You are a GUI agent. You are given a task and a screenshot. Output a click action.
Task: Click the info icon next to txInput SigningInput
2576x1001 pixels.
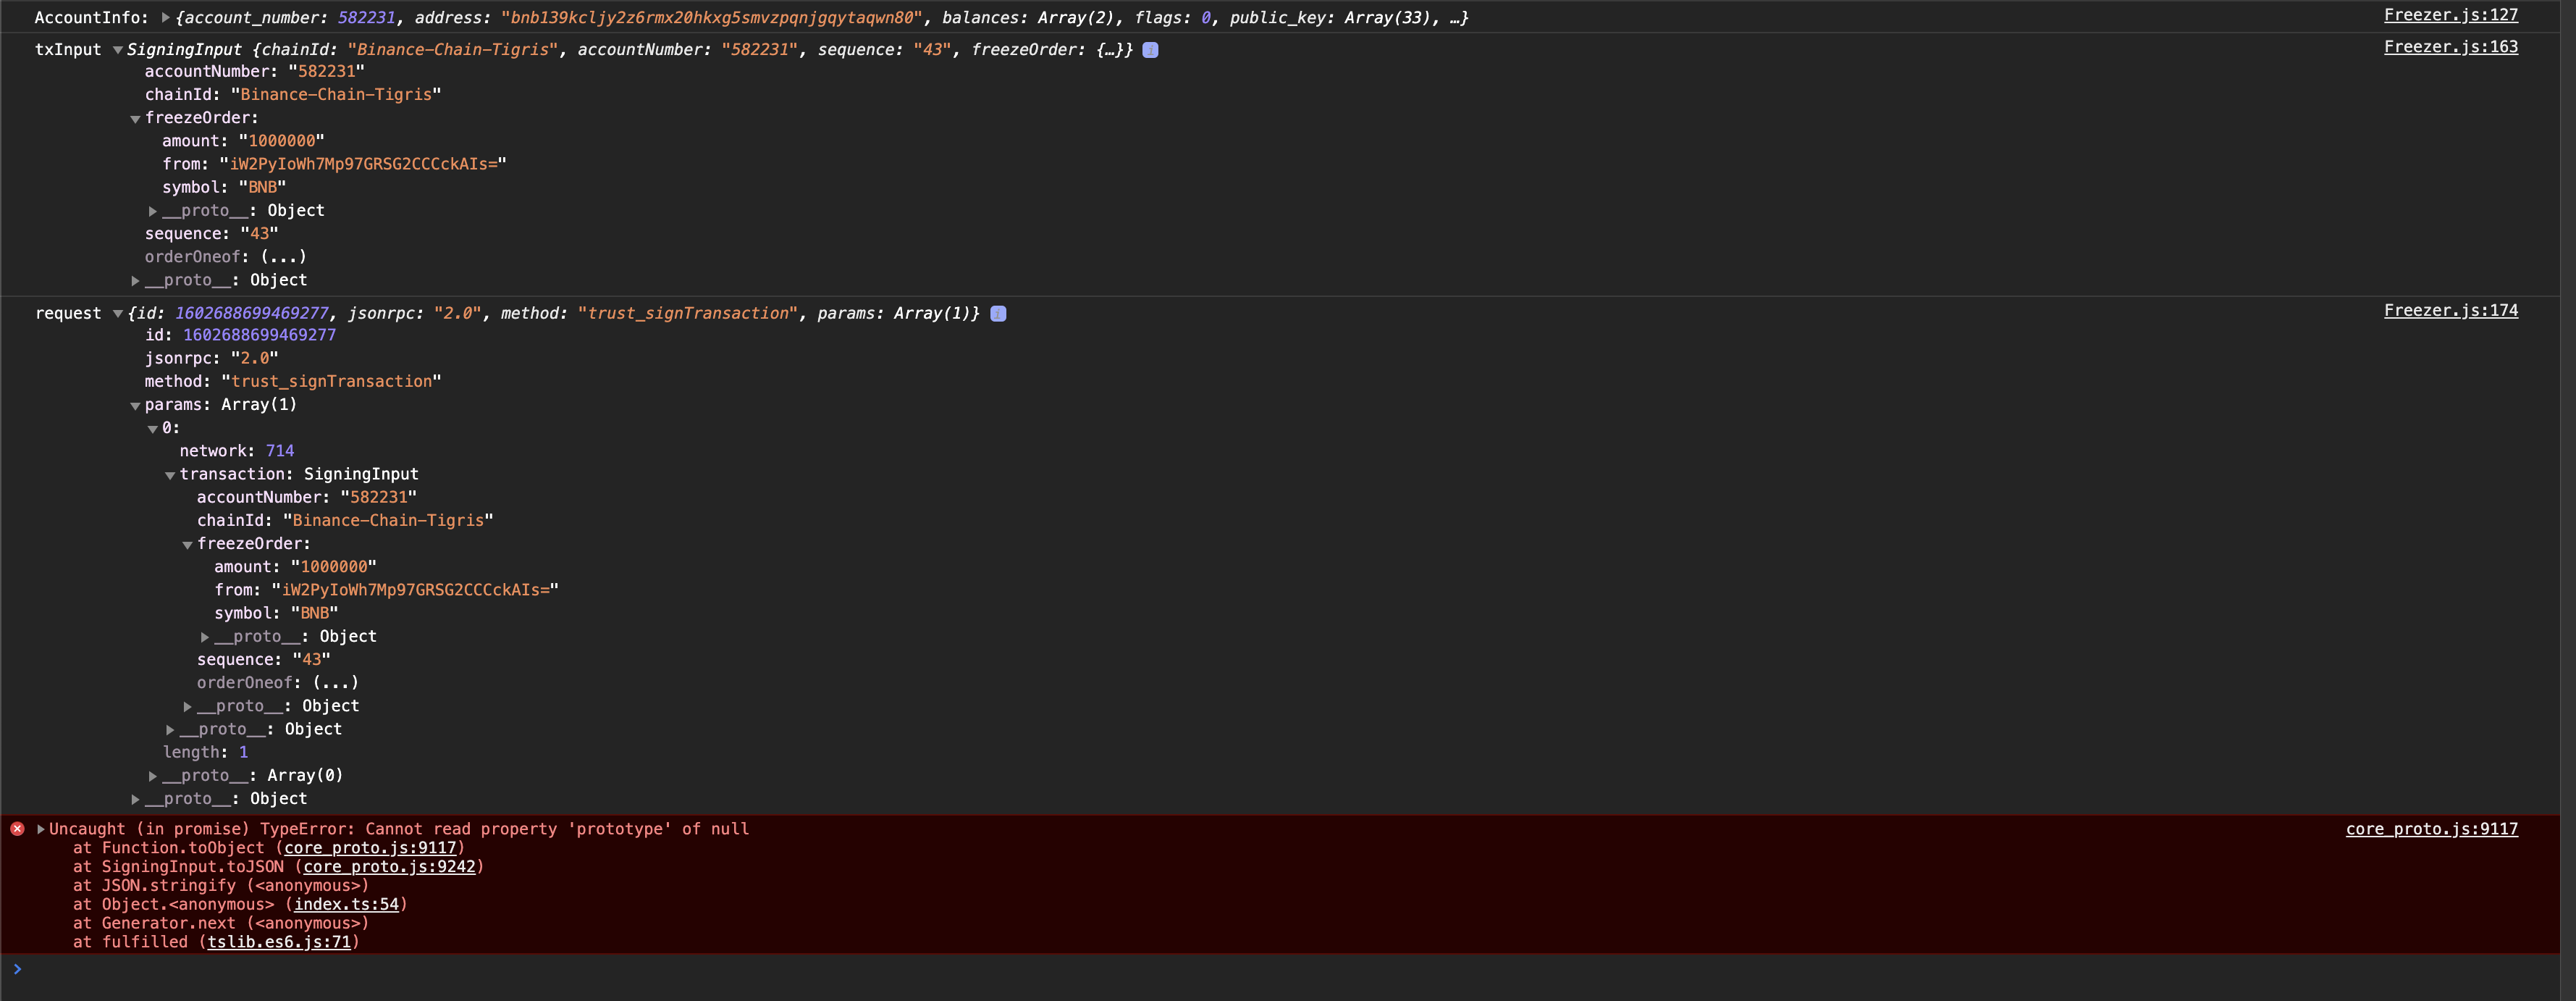click(x=1150, y=50)
